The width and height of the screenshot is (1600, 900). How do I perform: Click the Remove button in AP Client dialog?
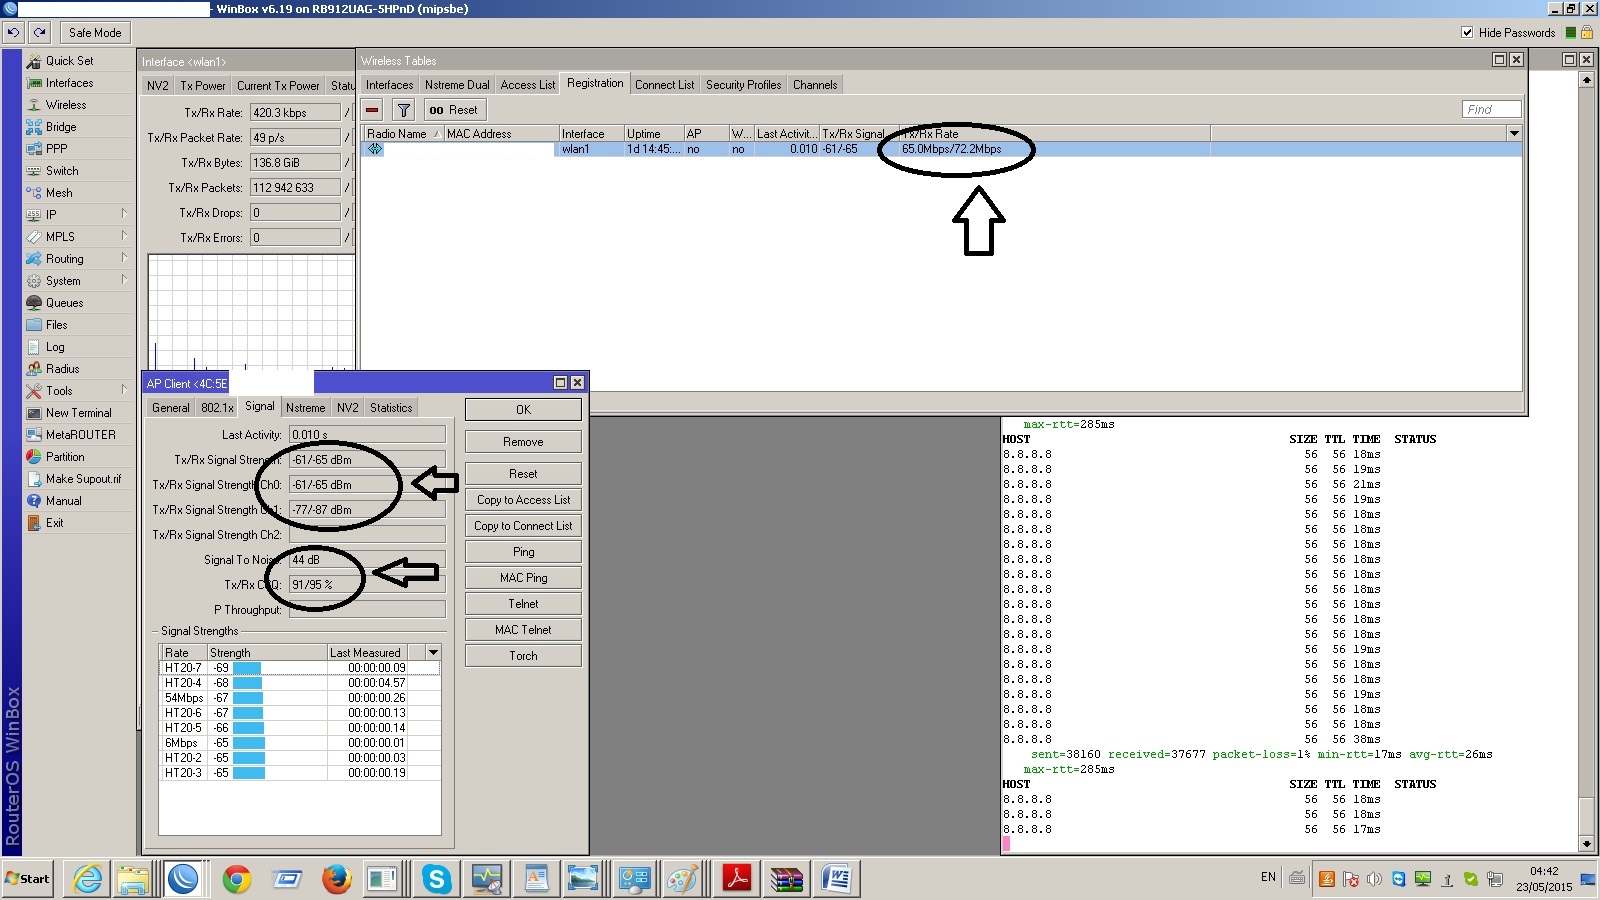point(523,442)
